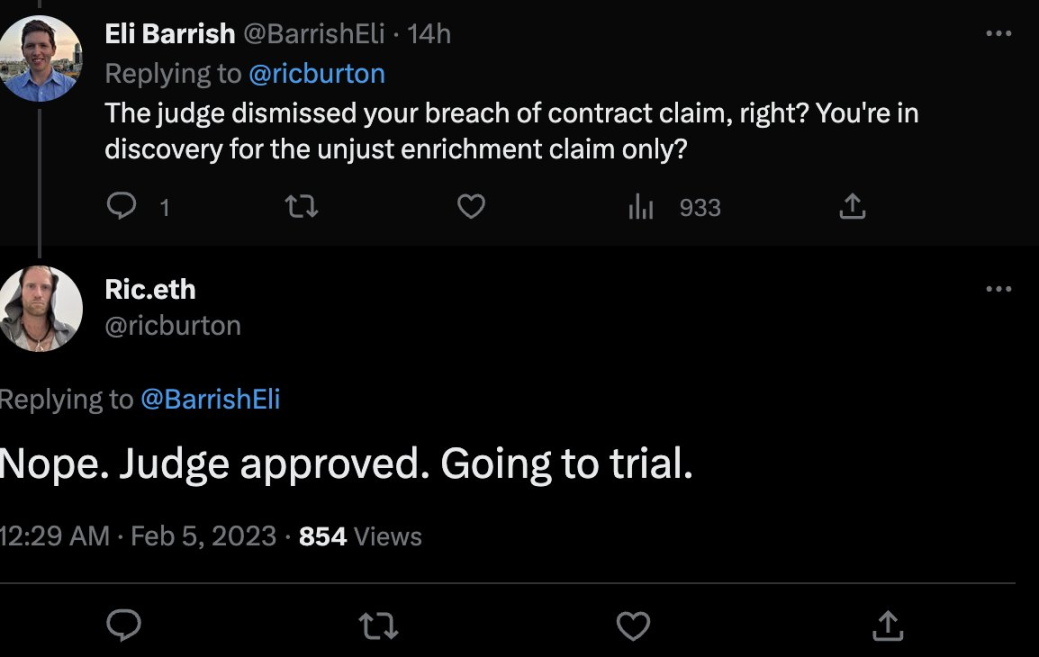This screenshot has height=657, width=1039.
Task: Open the tweet timestamp Feb 5, 2023
Action: 203,536
